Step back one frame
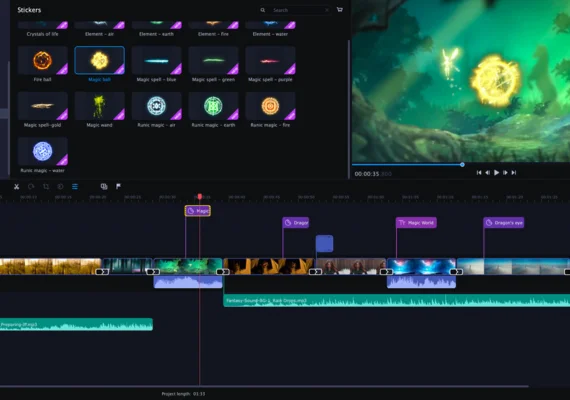The width and height of the screenshot is (570, 400). tap(487, 173)
